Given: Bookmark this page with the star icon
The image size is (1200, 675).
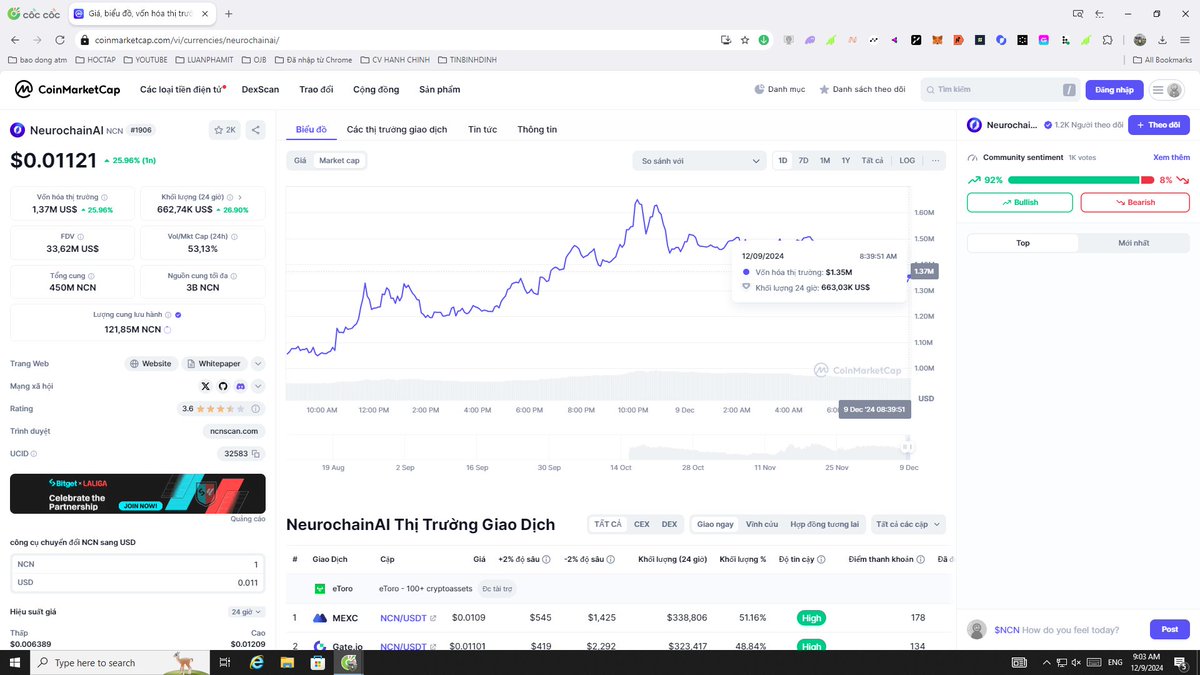Looking at the screenshot, I should tap(745, 40).
